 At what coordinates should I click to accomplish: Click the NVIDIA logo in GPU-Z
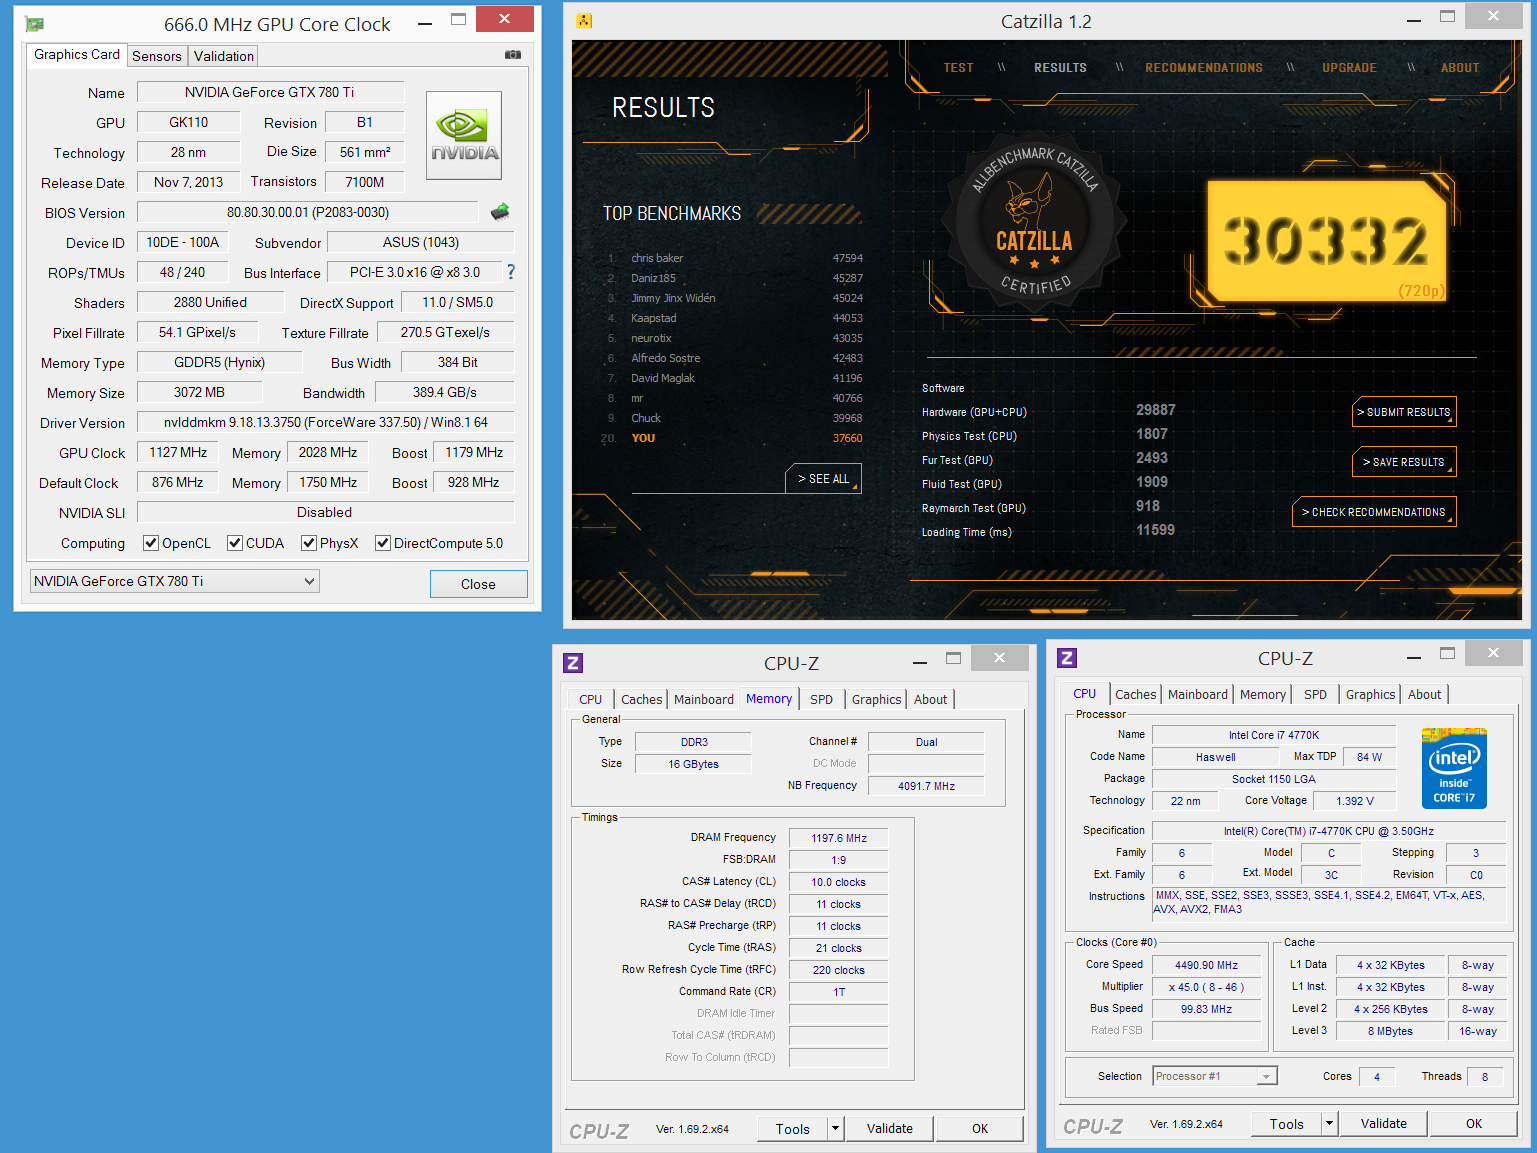(x=464, y=136)
